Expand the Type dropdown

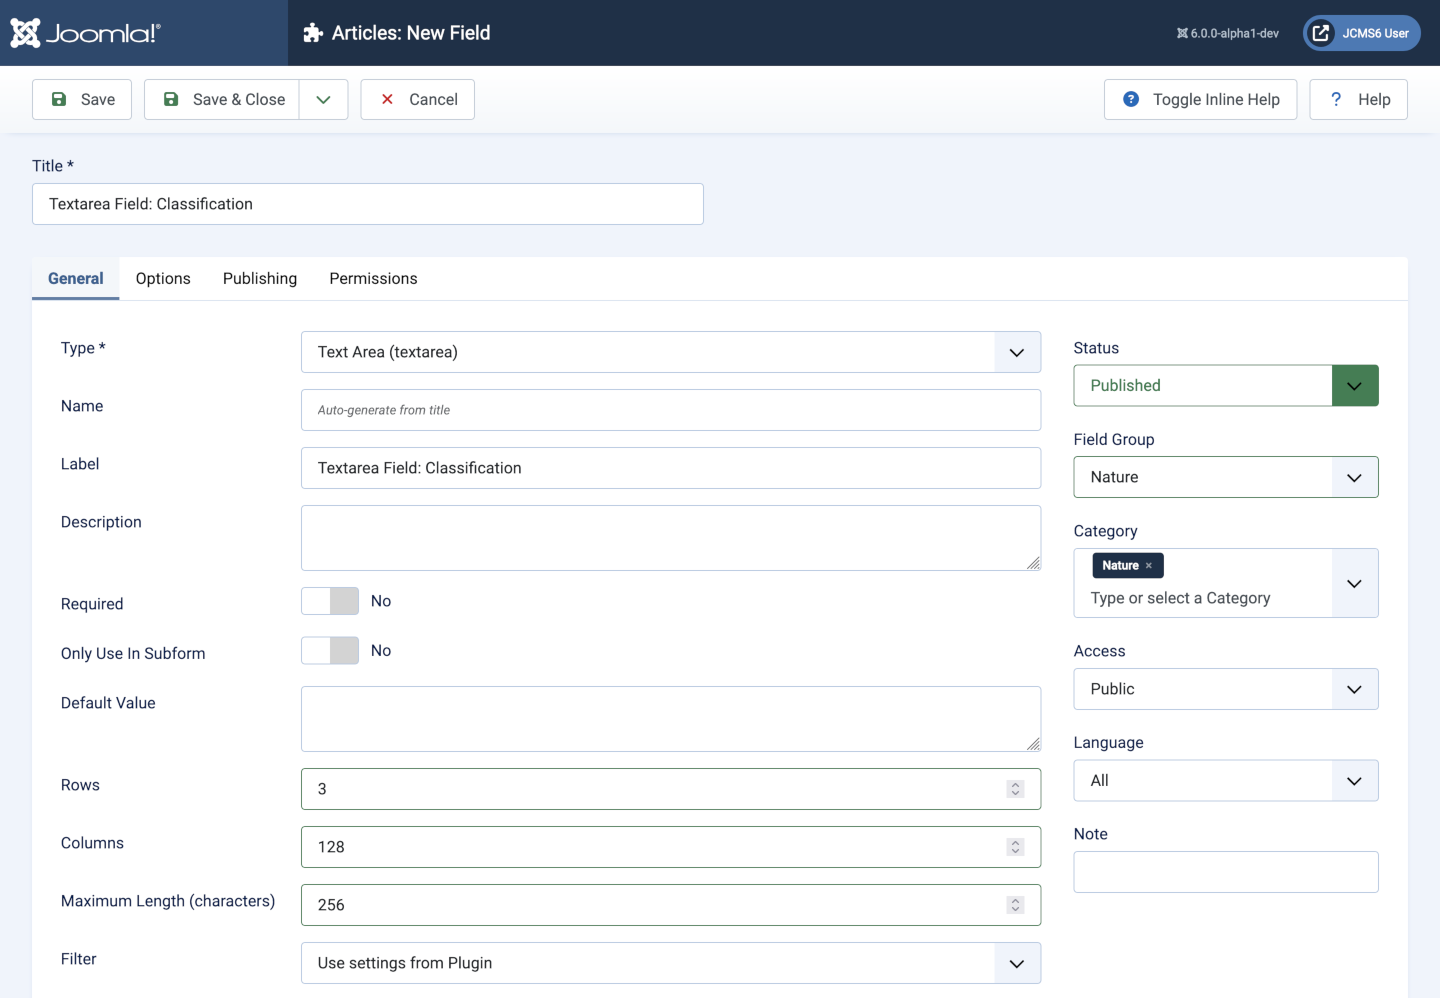(x=1017, y=352)
